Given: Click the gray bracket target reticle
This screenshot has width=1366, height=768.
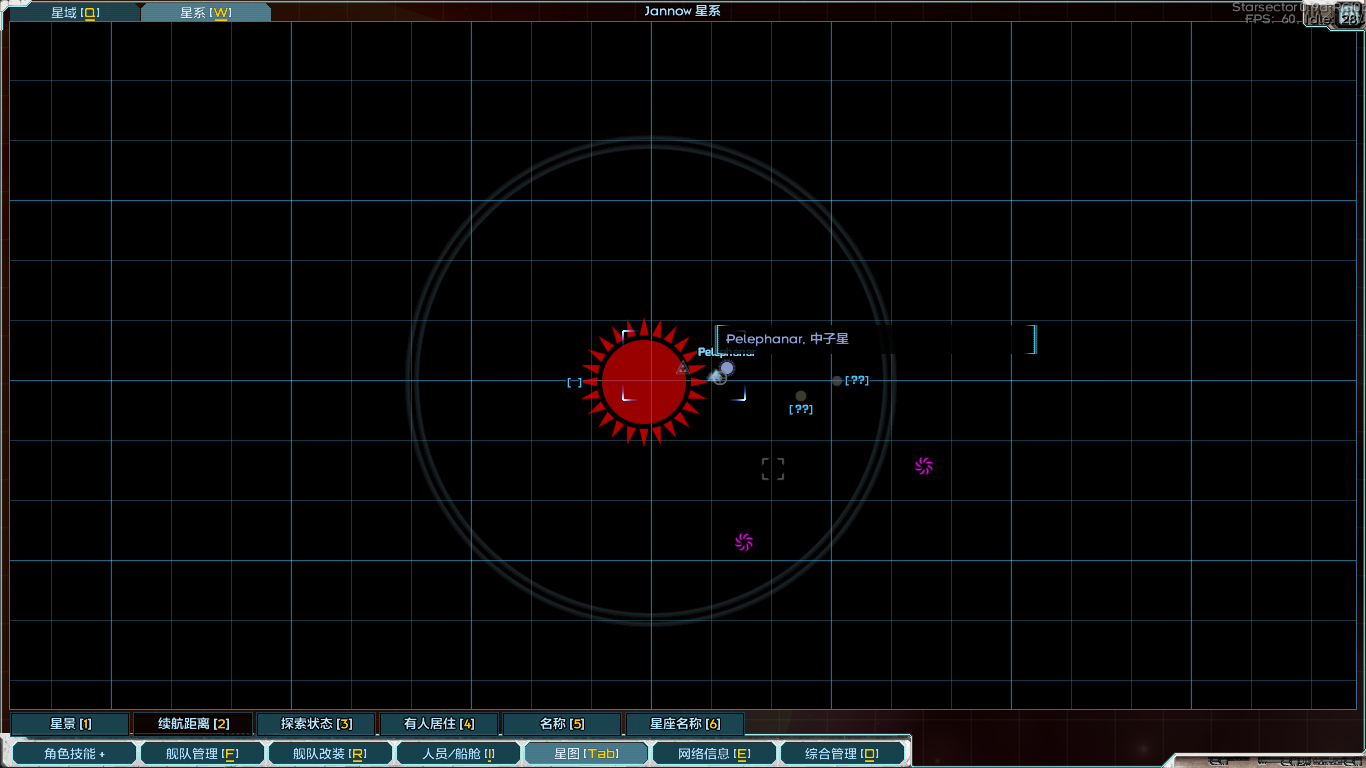Looking at the screenshot, I should pos(773,469).
